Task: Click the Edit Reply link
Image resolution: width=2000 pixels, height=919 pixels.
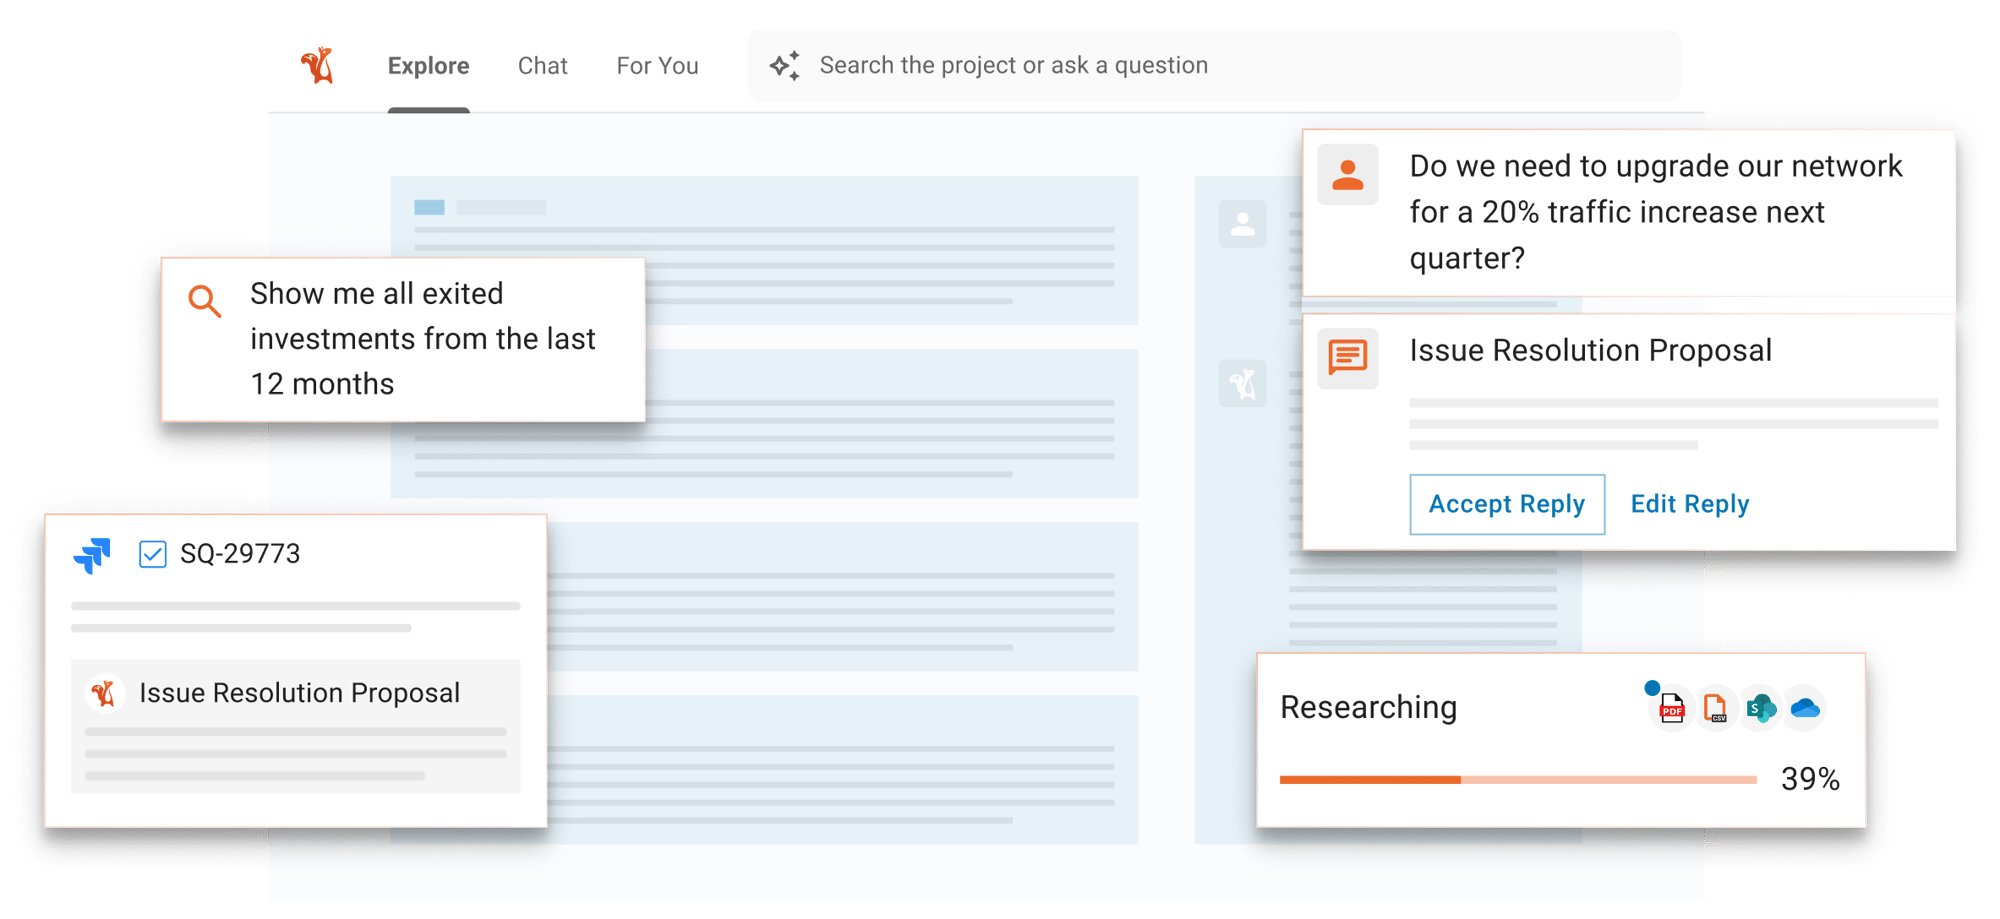Action: tap(1689, 504)
